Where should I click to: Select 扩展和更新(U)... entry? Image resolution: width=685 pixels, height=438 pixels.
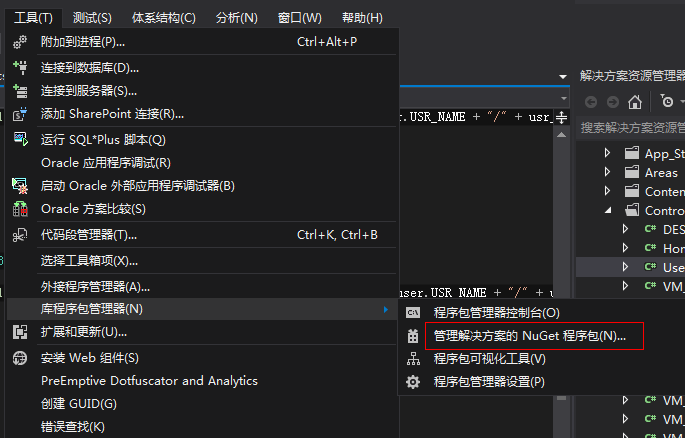201,332
